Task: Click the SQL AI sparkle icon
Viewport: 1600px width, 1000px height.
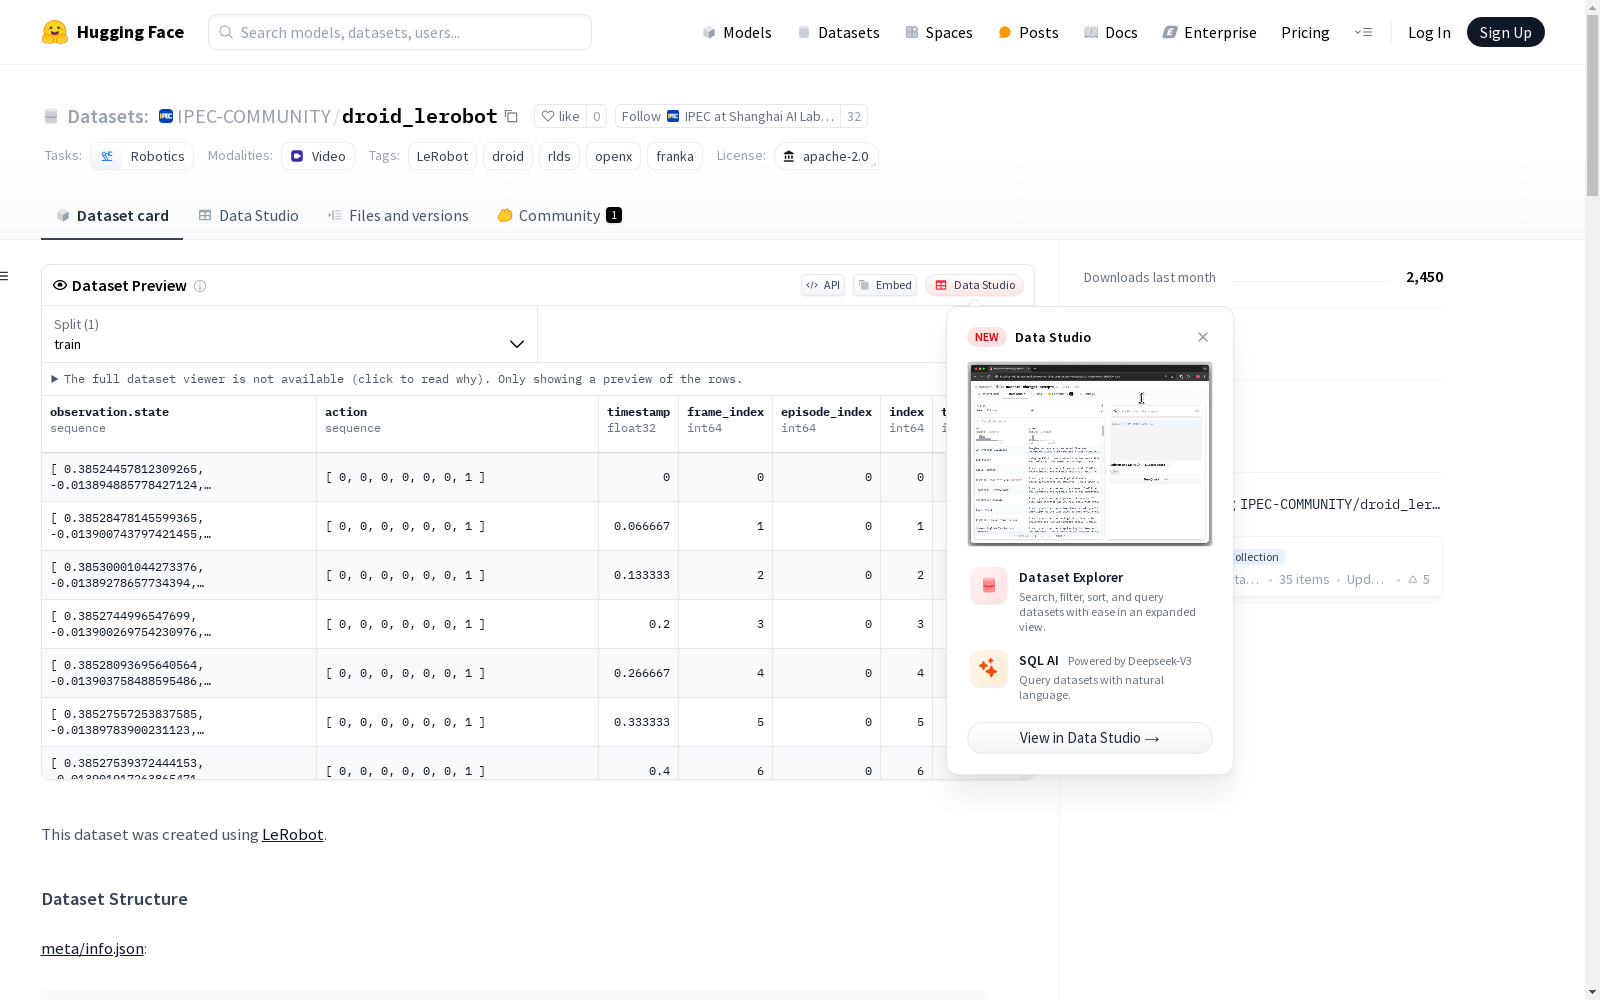Action: pyautogui.click(x=988, y=668)
